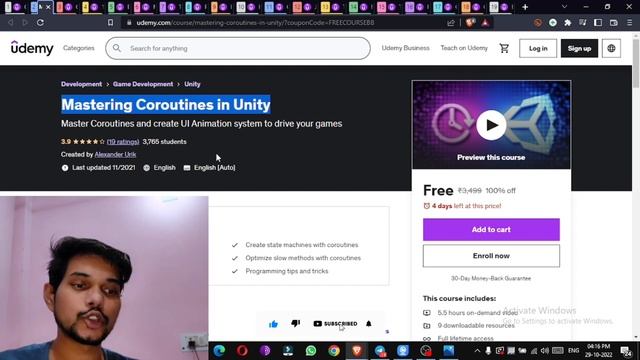
Task: Click the Sign up button
Action: pyautogui.click(x=579, y=48)
